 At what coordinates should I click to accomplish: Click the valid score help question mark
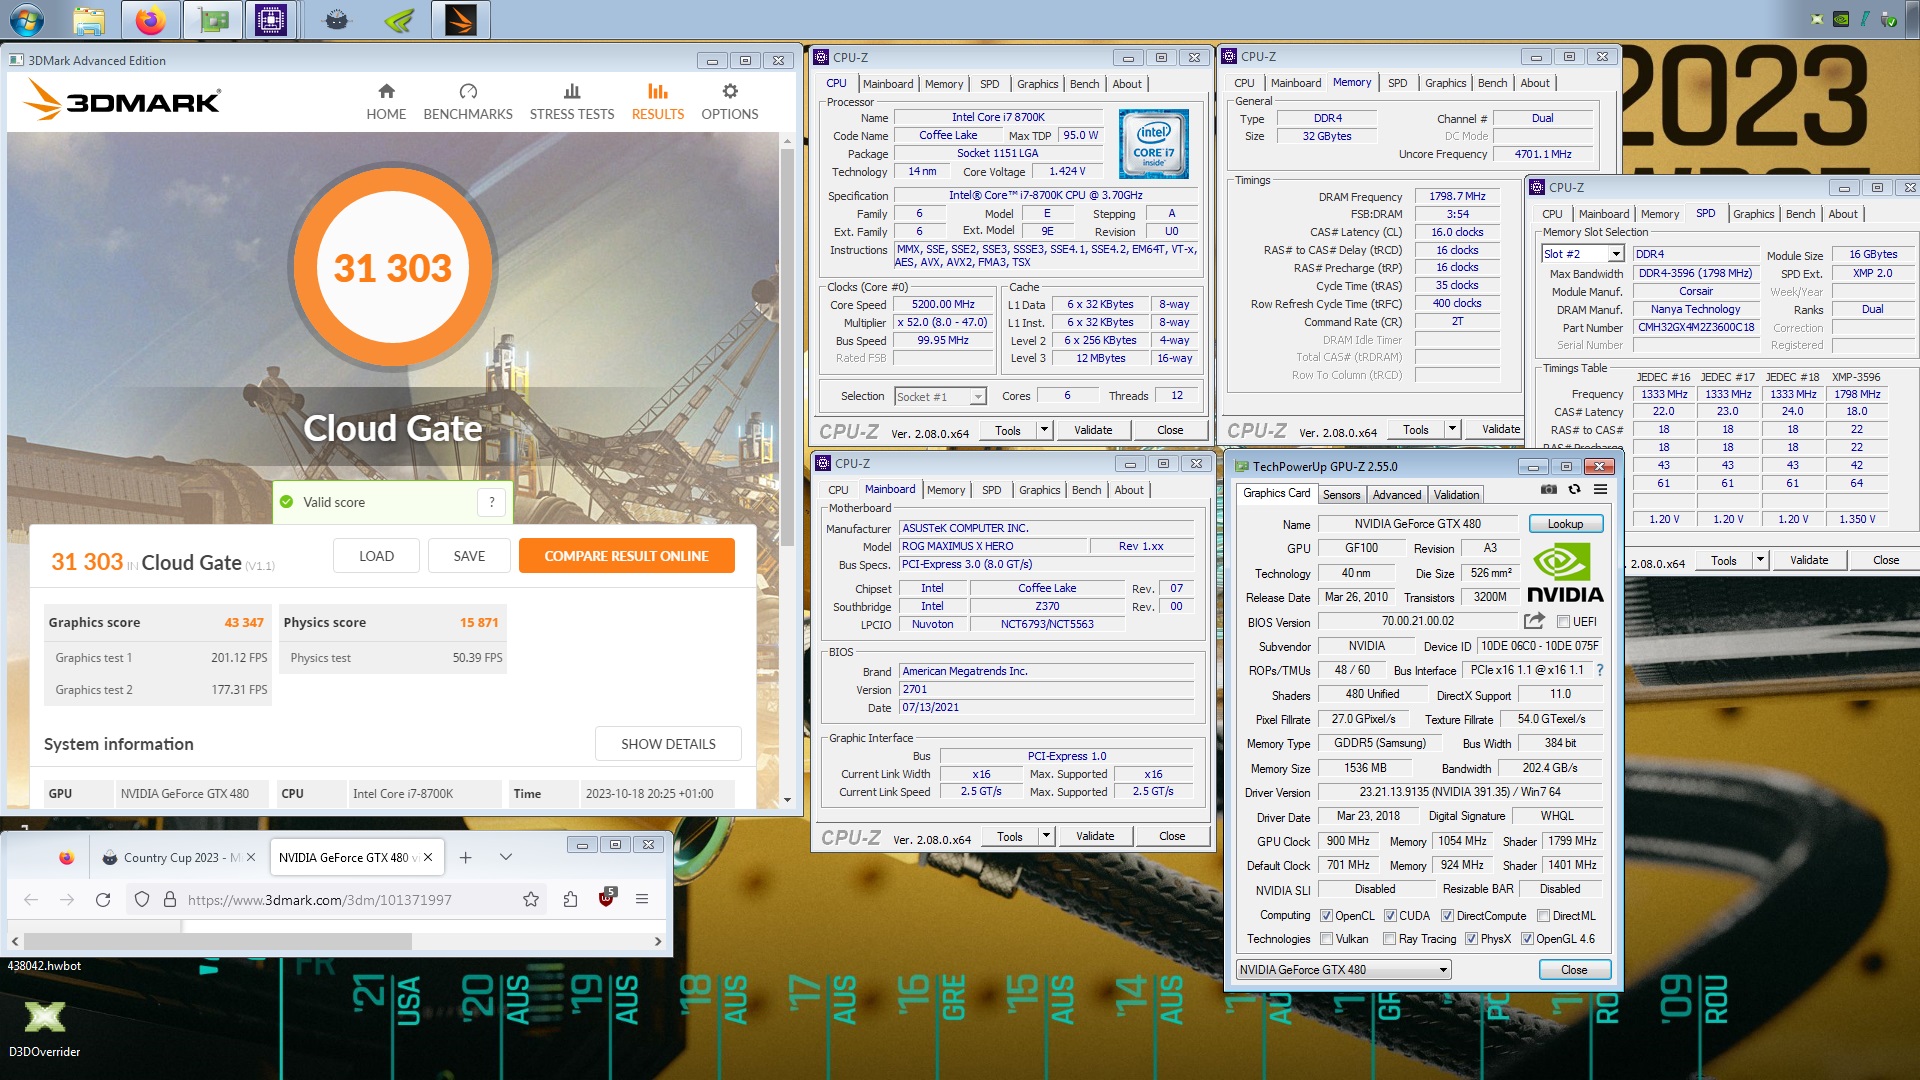point(491,502)
